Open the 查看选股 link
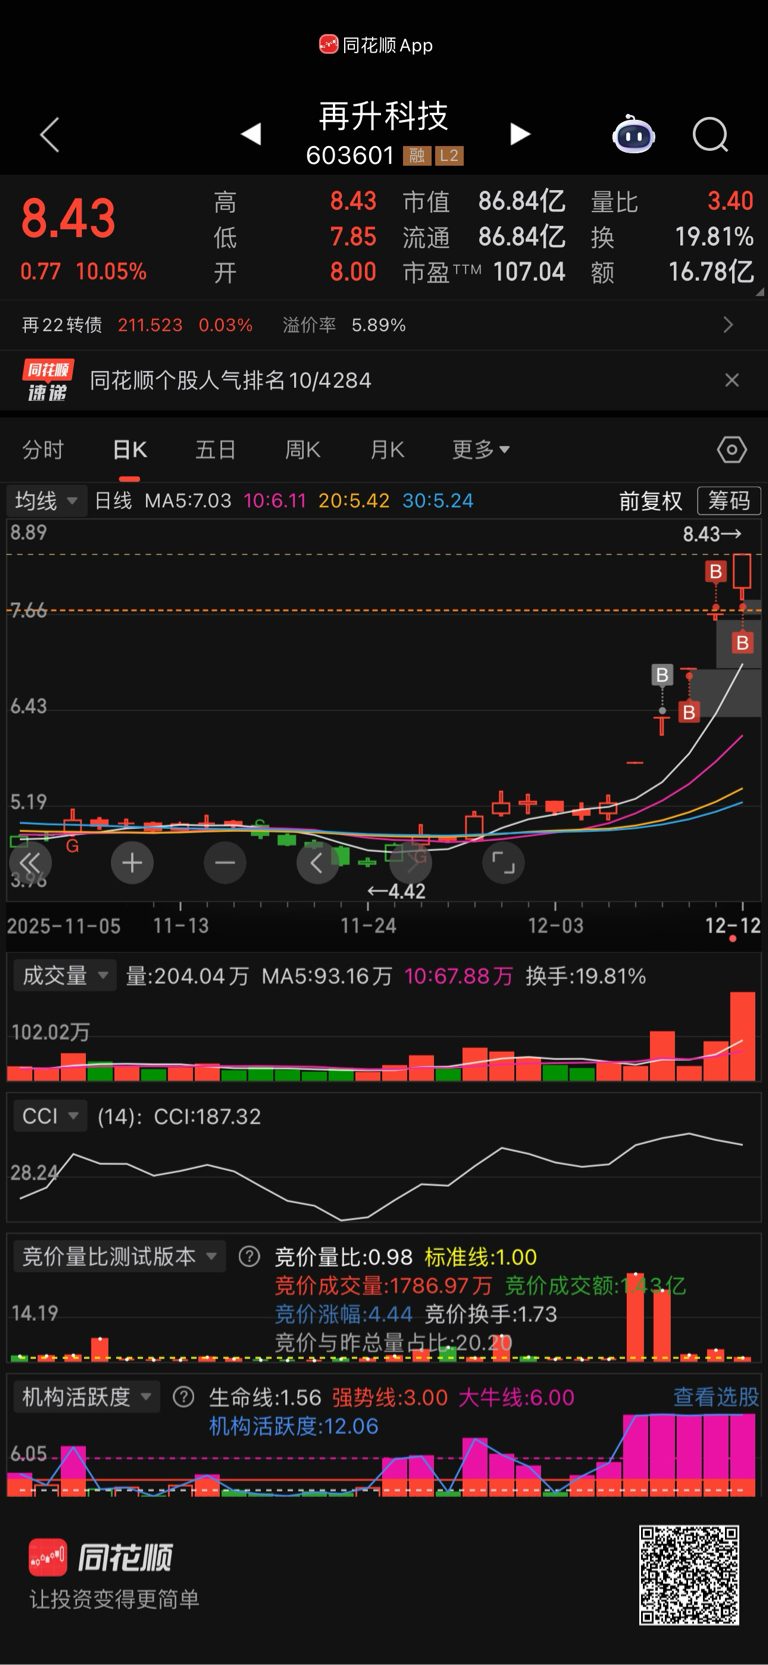The height and width of the screenshot is (1665, 768). pyautogui.click(x=716, y=1397)
